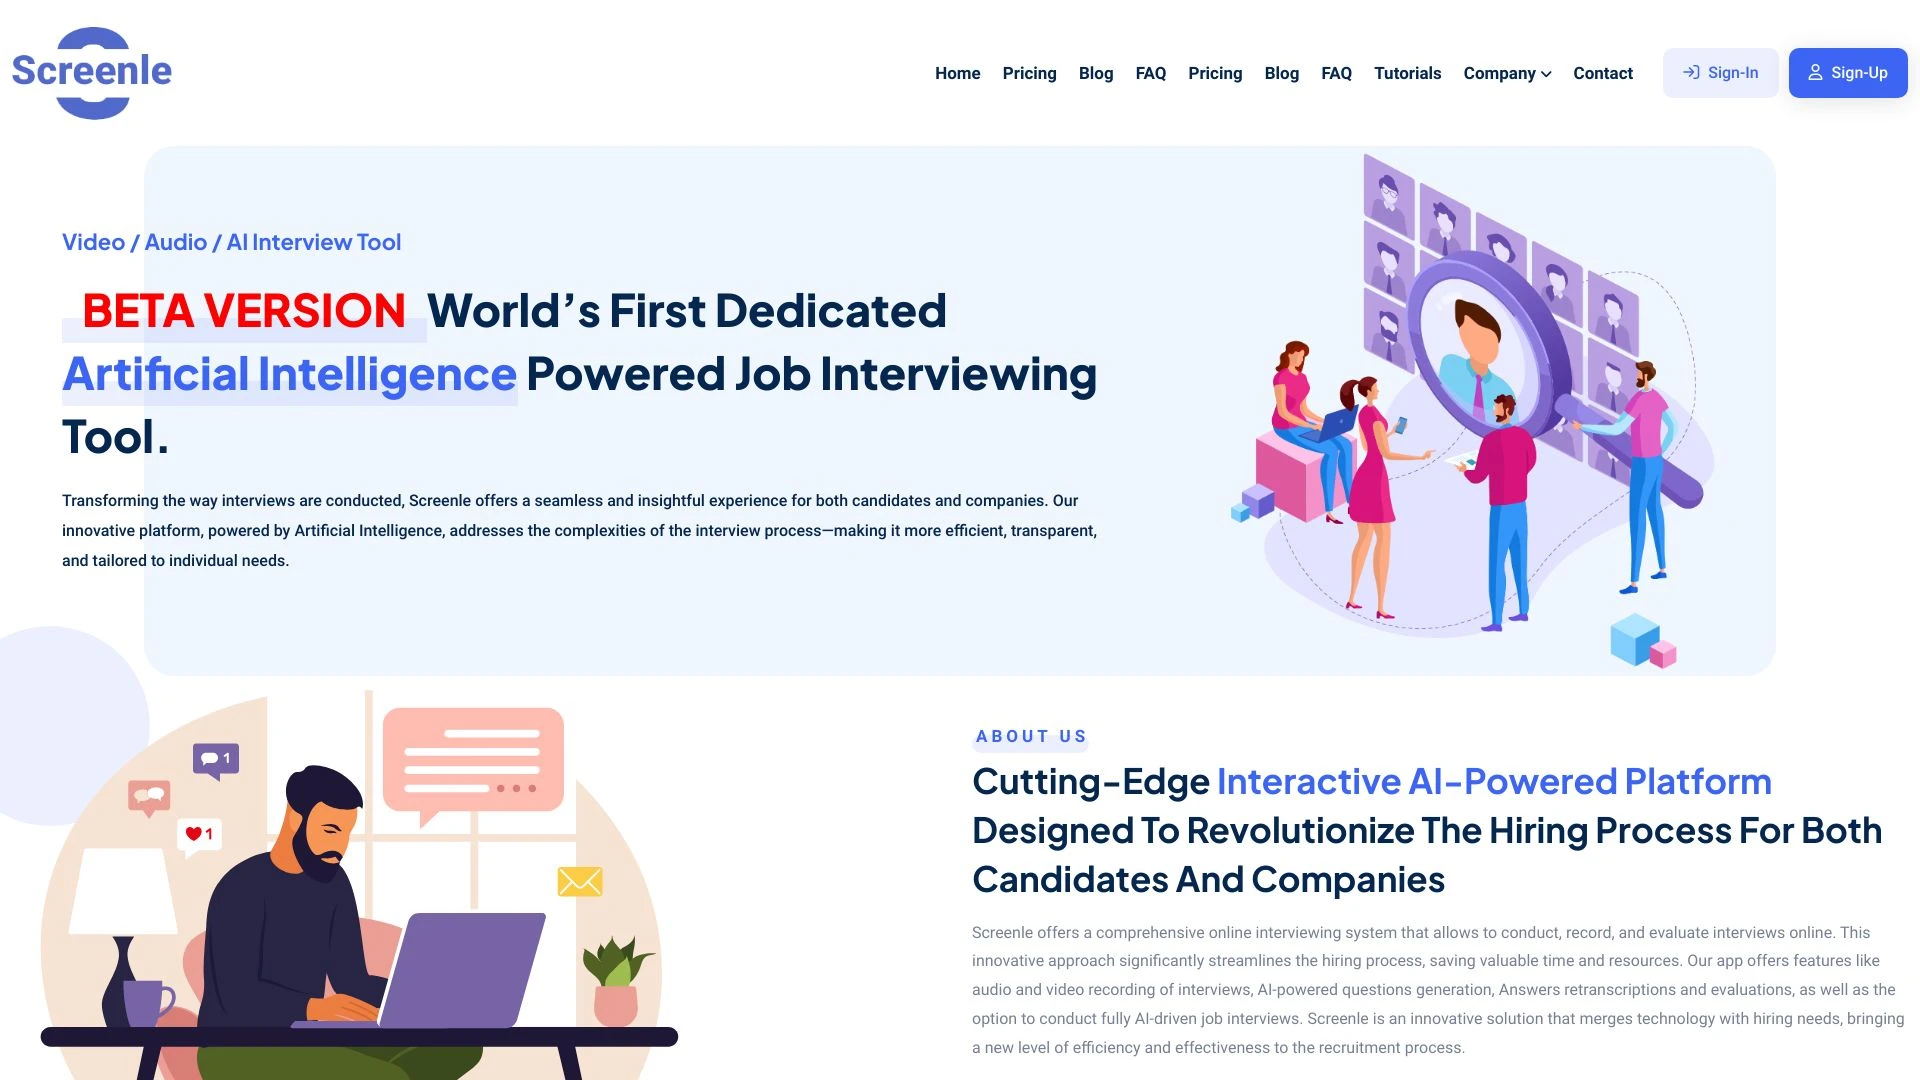Select the Pricing menu item
This screenshot has height=1080, width=1920.
coord(1029,73)
